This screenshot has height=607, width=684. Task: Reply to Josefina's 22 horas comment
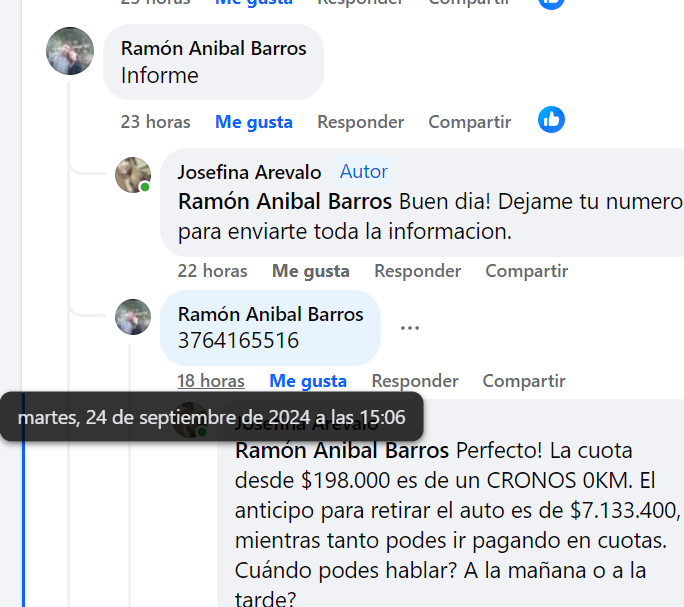[417, 271]
